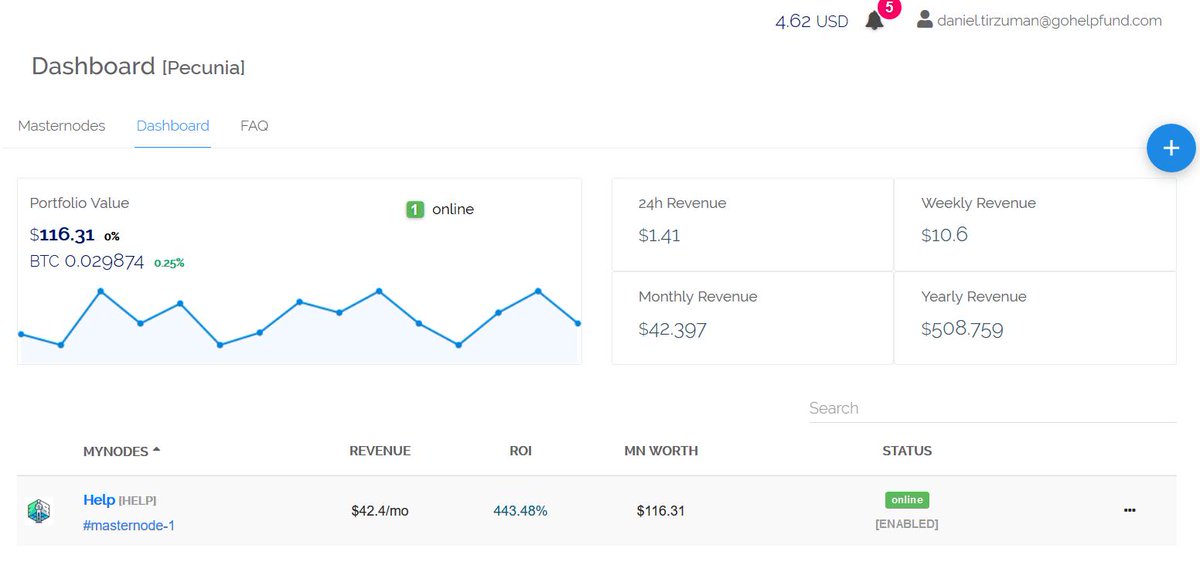Click the BTC 0.029874 value

(87, 262)
